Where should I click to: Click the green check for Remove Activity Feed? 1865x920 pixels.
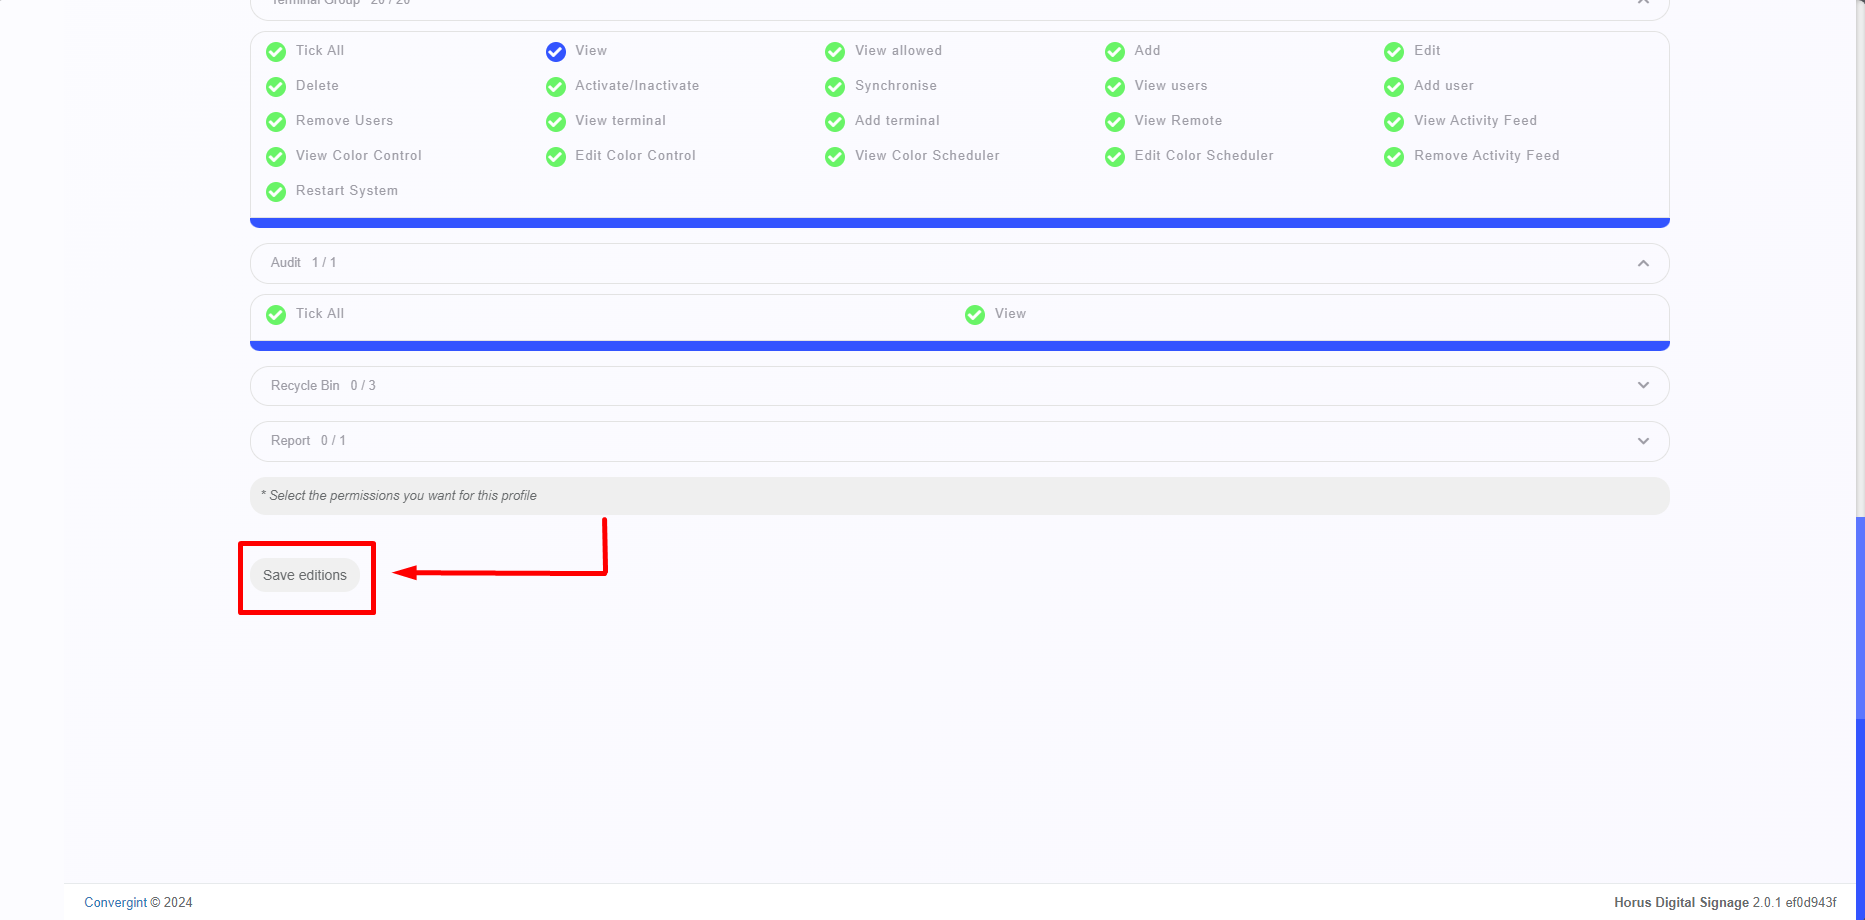pos(1394,156)
